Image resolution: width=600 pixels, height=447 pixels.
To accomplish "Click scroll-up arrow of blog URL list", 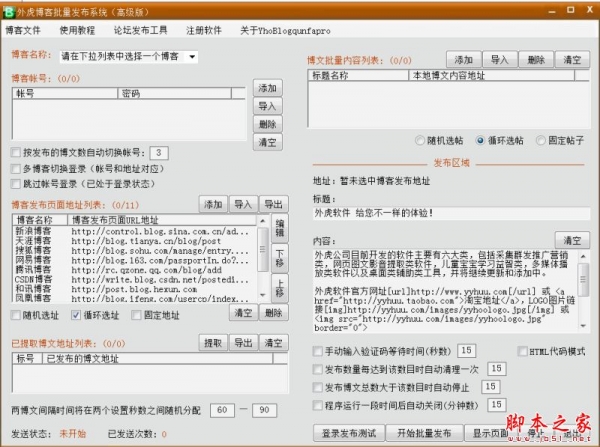I will (x=262, y=221).
